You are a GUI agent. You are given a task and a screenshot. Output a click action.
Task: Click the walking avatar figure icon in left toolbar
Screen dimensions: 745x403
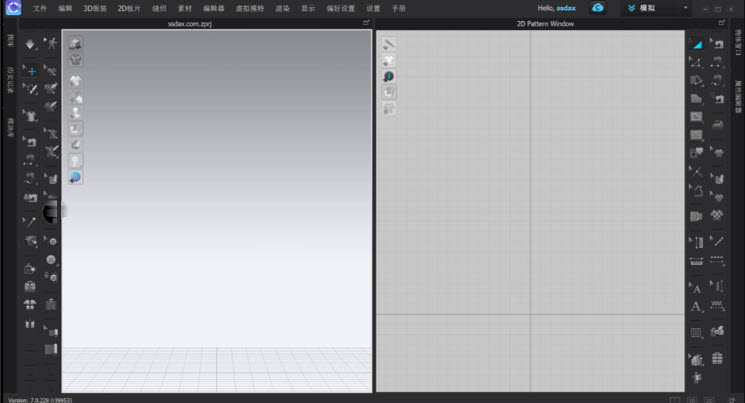tap(50, 44)
